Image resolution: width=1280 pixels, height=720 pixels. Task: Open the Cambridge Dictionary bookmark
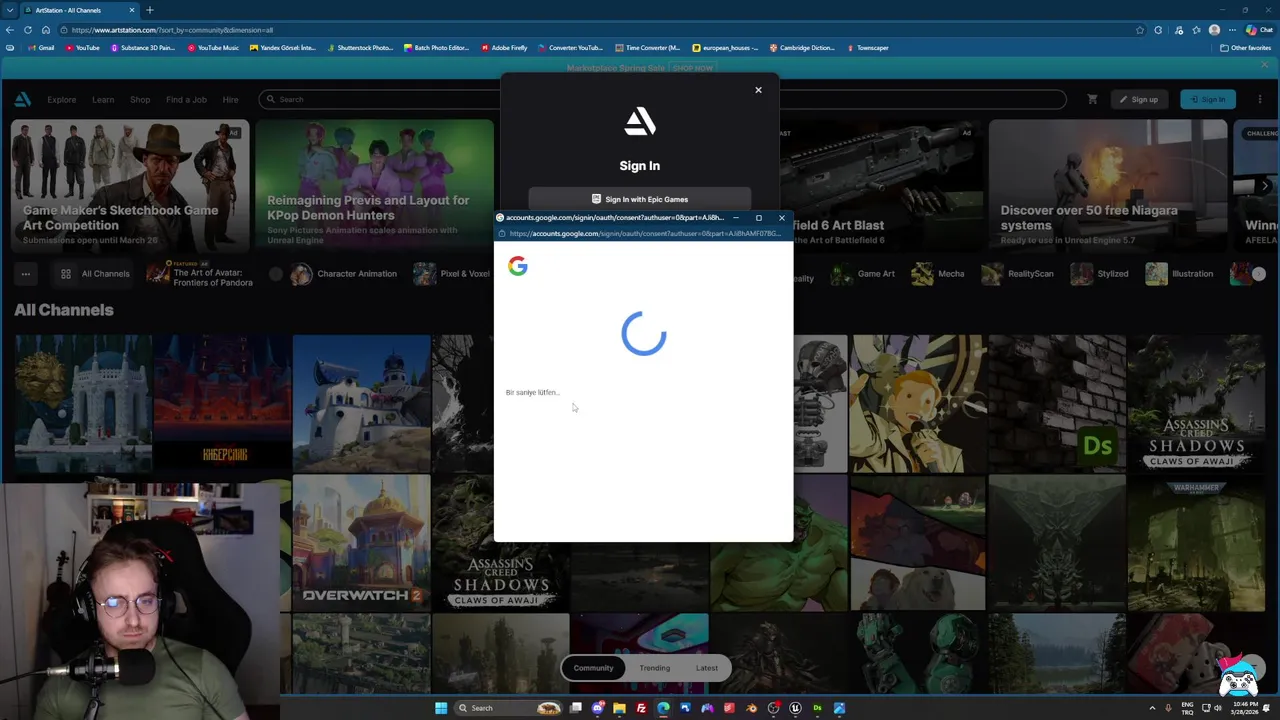(802, 48)
